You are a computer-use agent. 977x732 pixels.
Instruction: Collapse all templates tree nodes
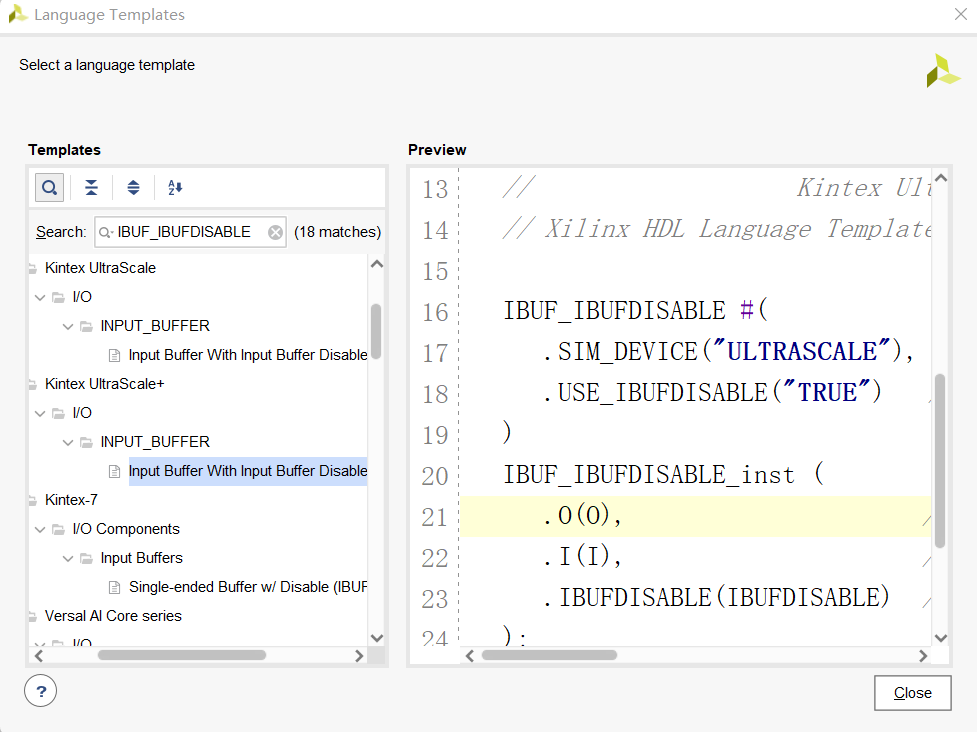(x=92, y=188)
